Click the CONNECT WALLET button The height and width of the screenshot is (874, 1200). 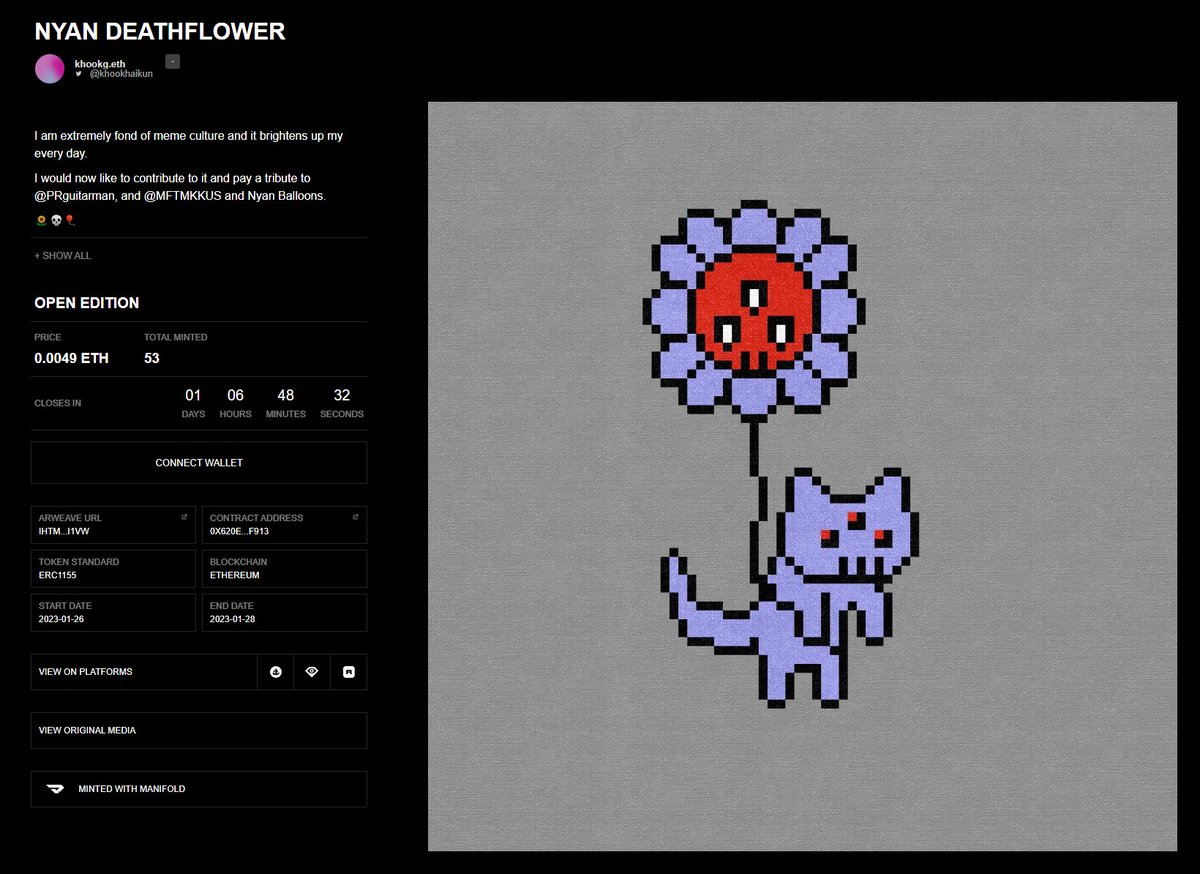199,463
